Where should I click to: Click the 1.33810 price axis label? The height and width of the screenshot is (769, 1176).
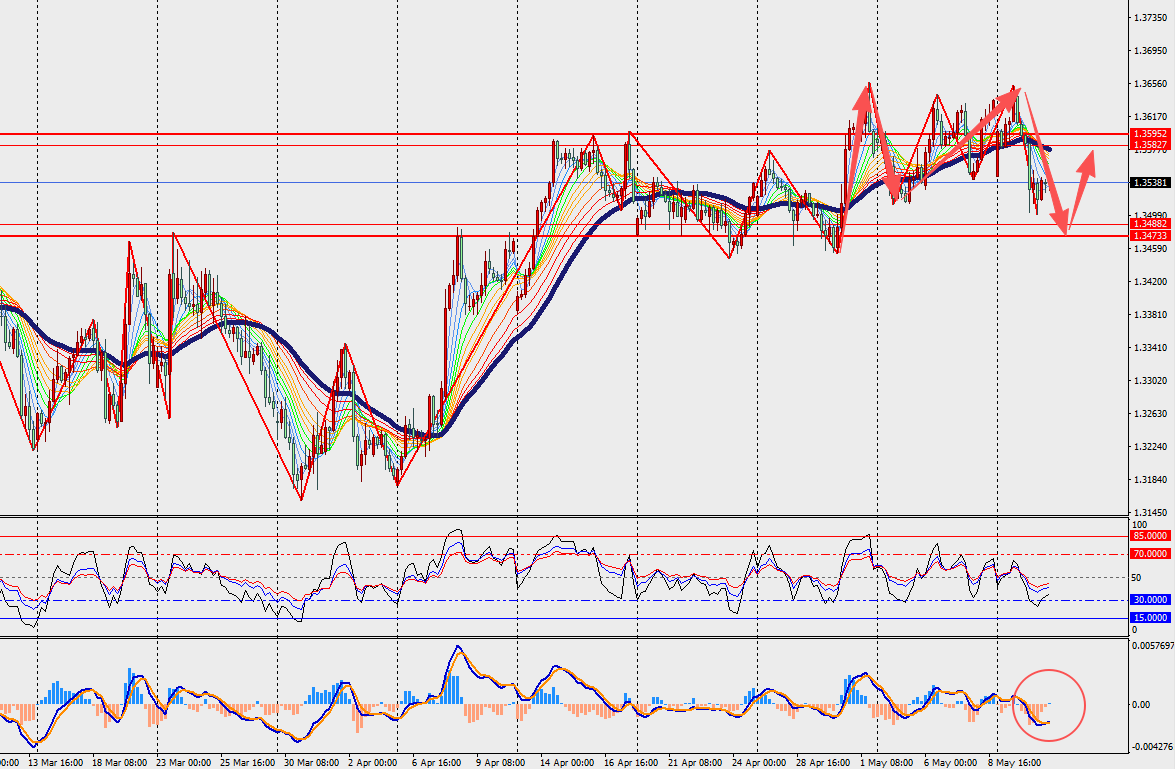(1150, 315)
